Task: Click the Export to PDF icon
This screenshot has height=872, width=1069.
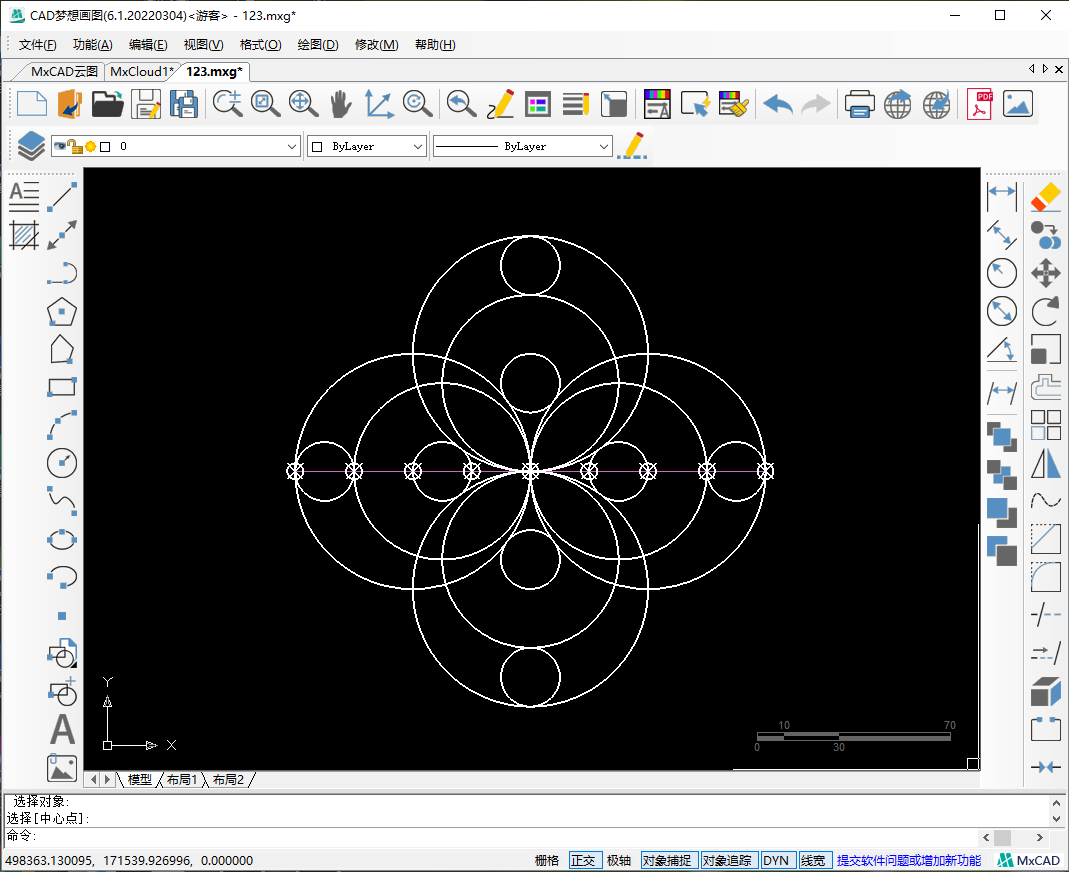Action: 979,104
